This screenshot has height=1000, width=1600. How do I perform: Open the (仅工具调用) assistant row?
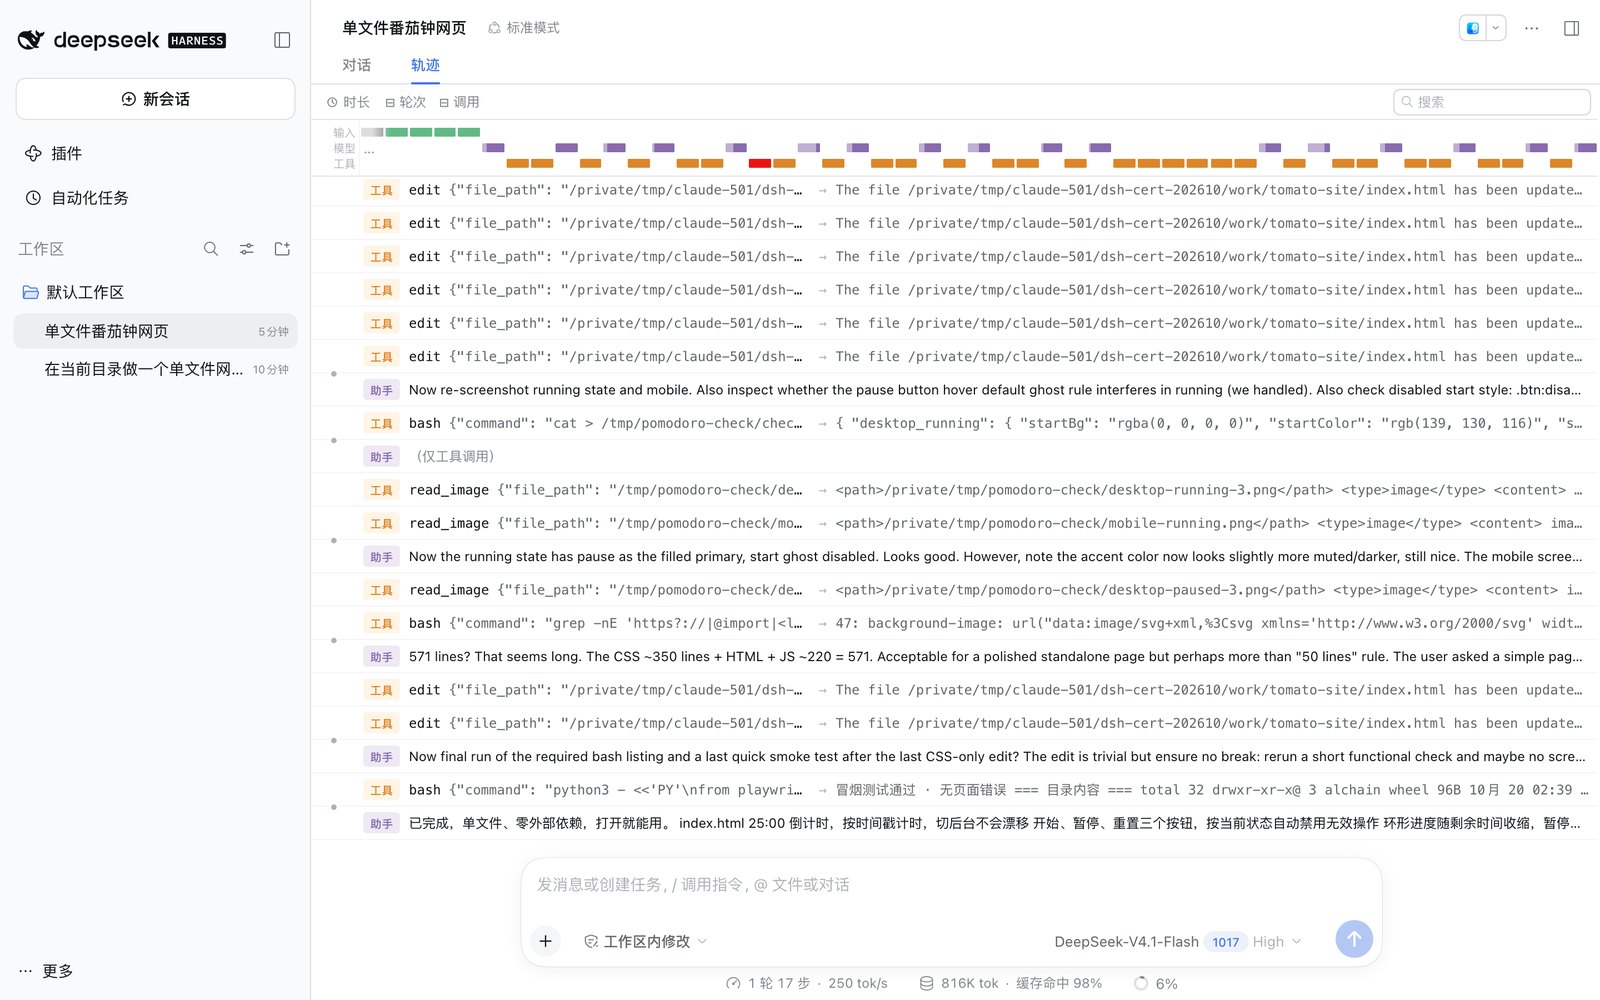tap(955, 457)
